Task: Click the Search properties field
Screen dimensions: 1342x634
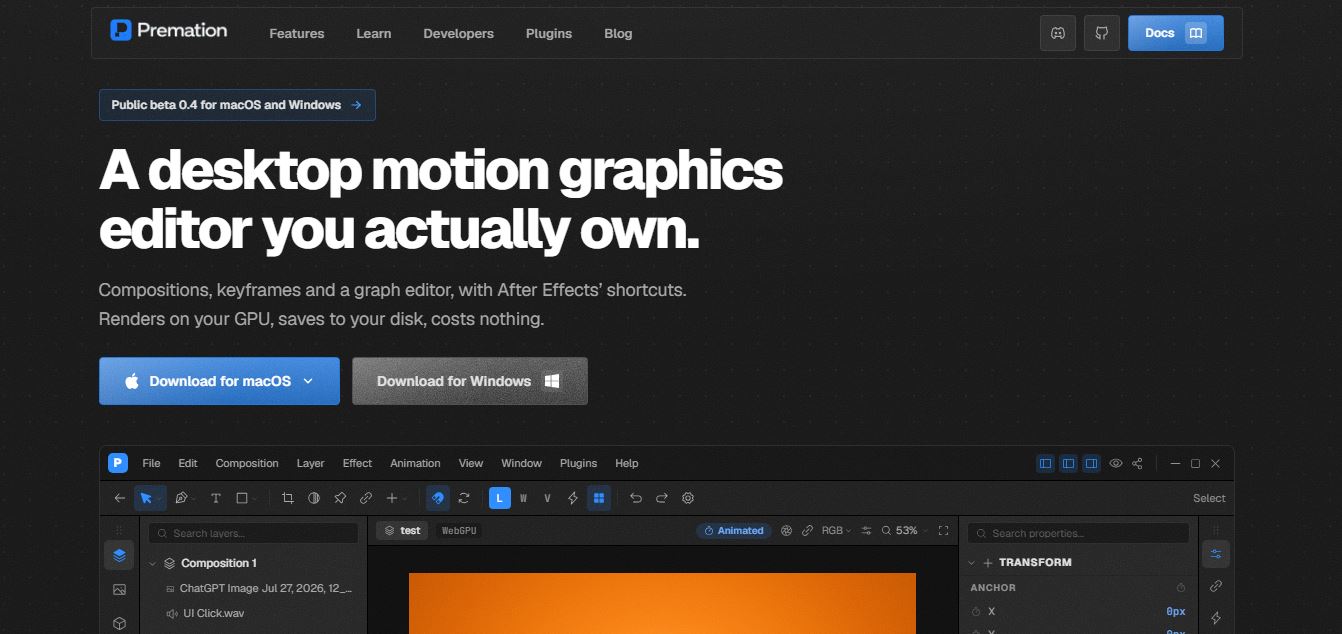Action: tap(1078, 534)
